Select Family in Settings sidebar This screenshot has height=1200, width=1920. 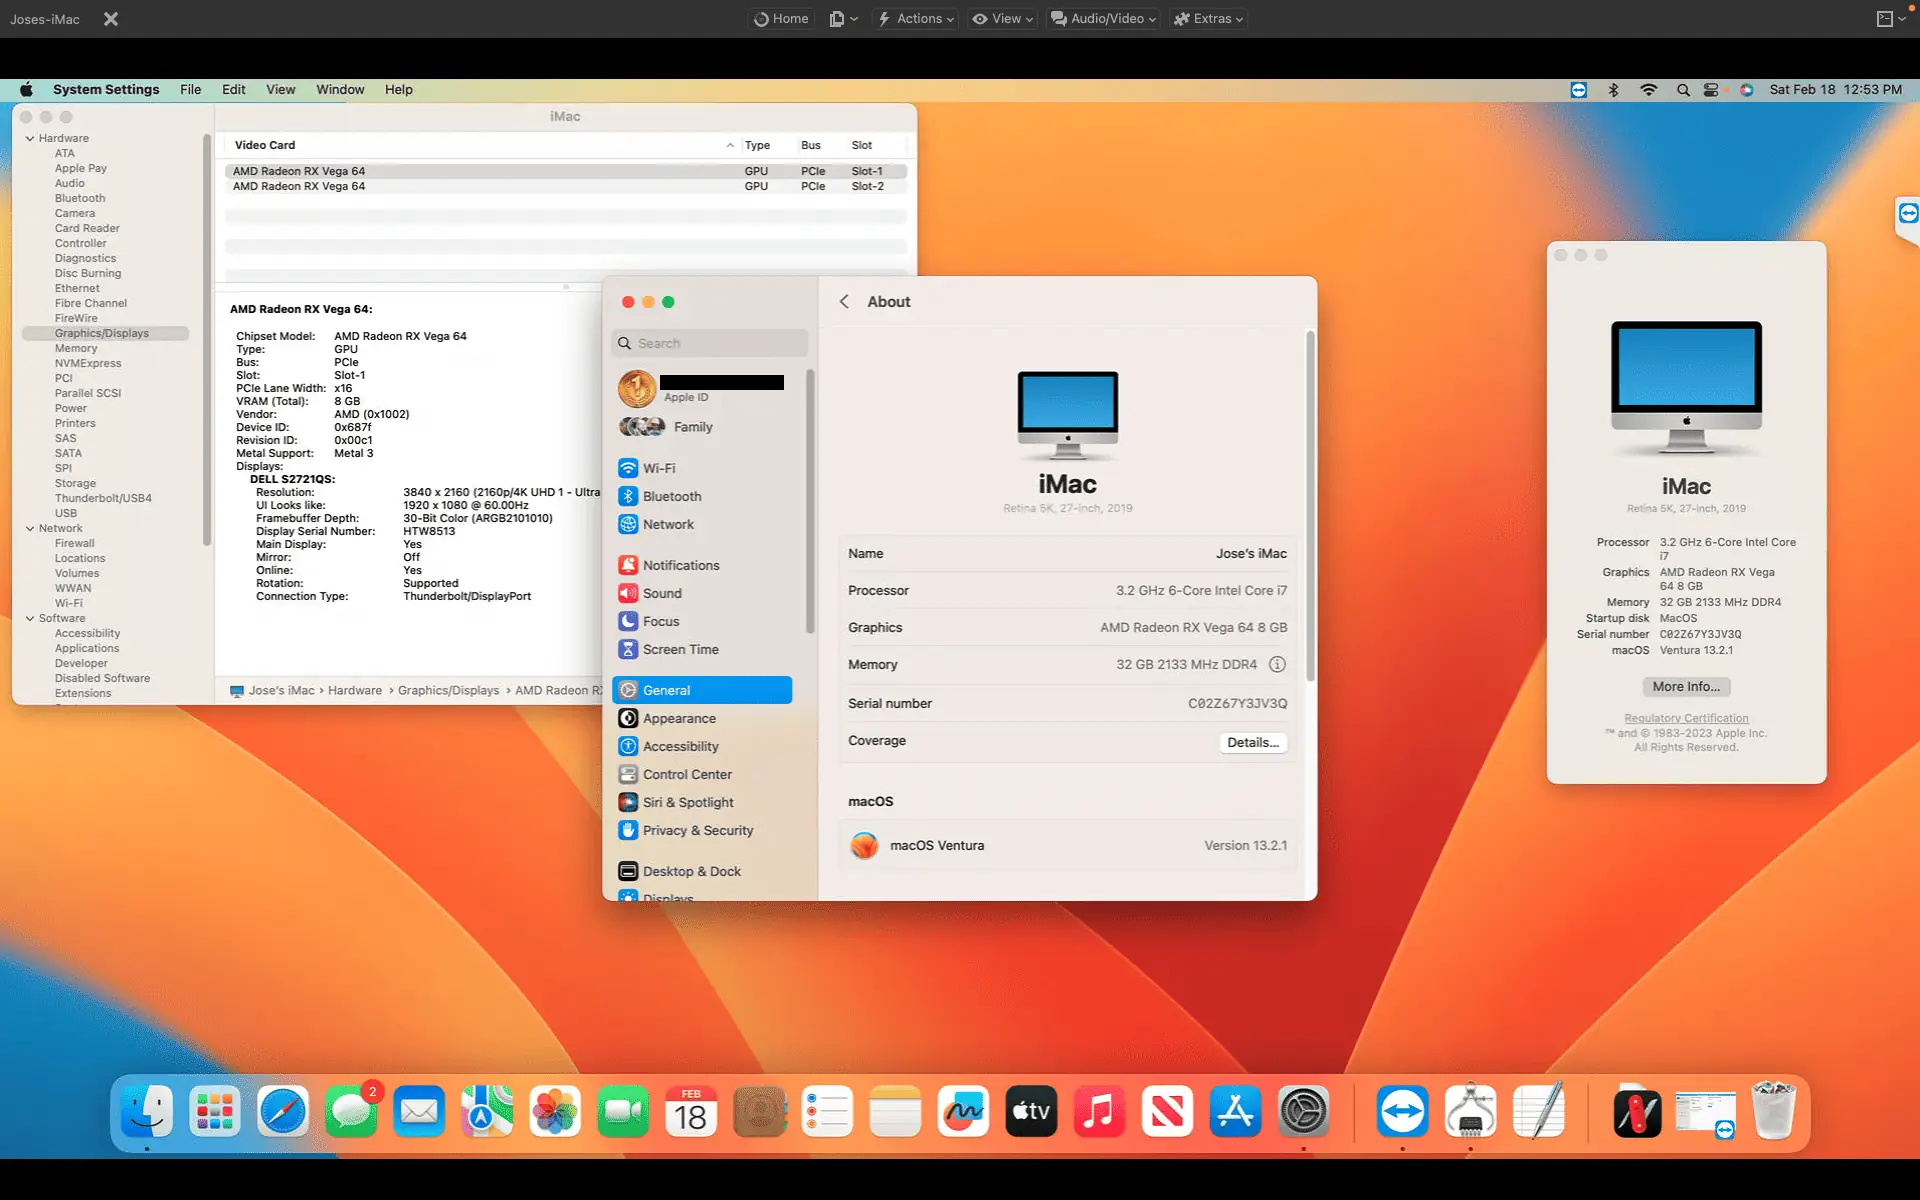click(x=702, y=427)
